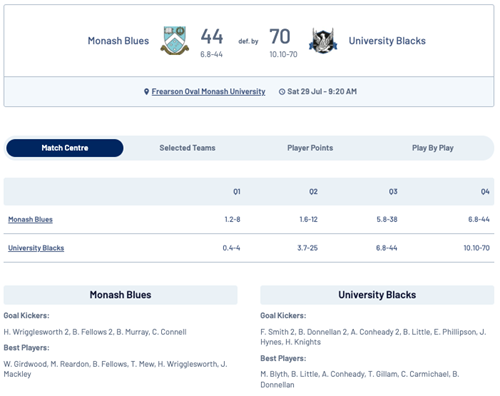Click the Monash Blues total score 44

click(212, 36)
